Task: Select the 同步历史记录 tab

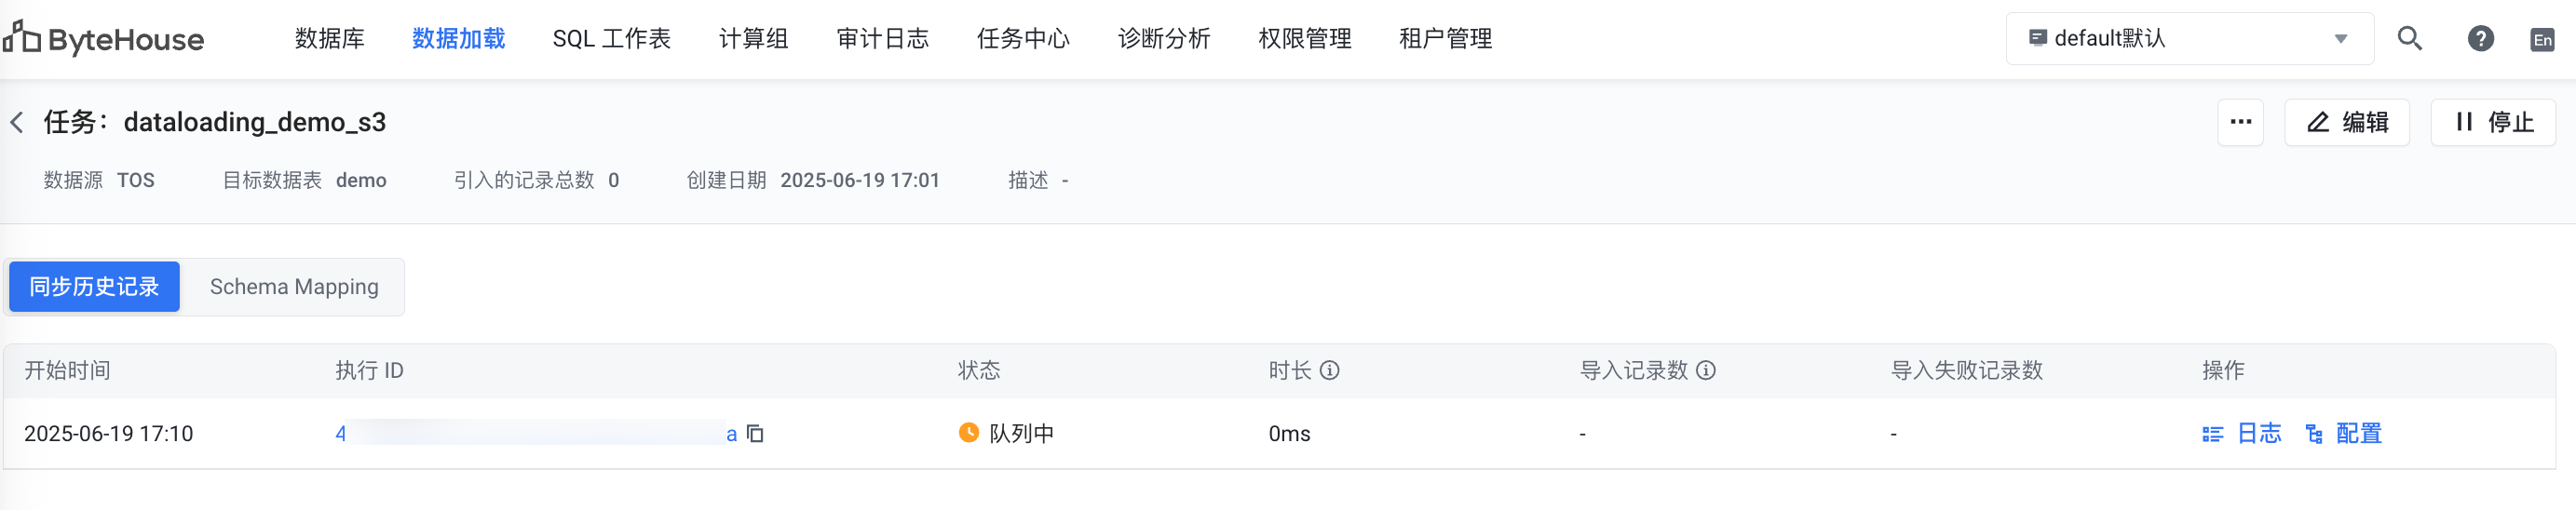Action: [x=94, y=287]
